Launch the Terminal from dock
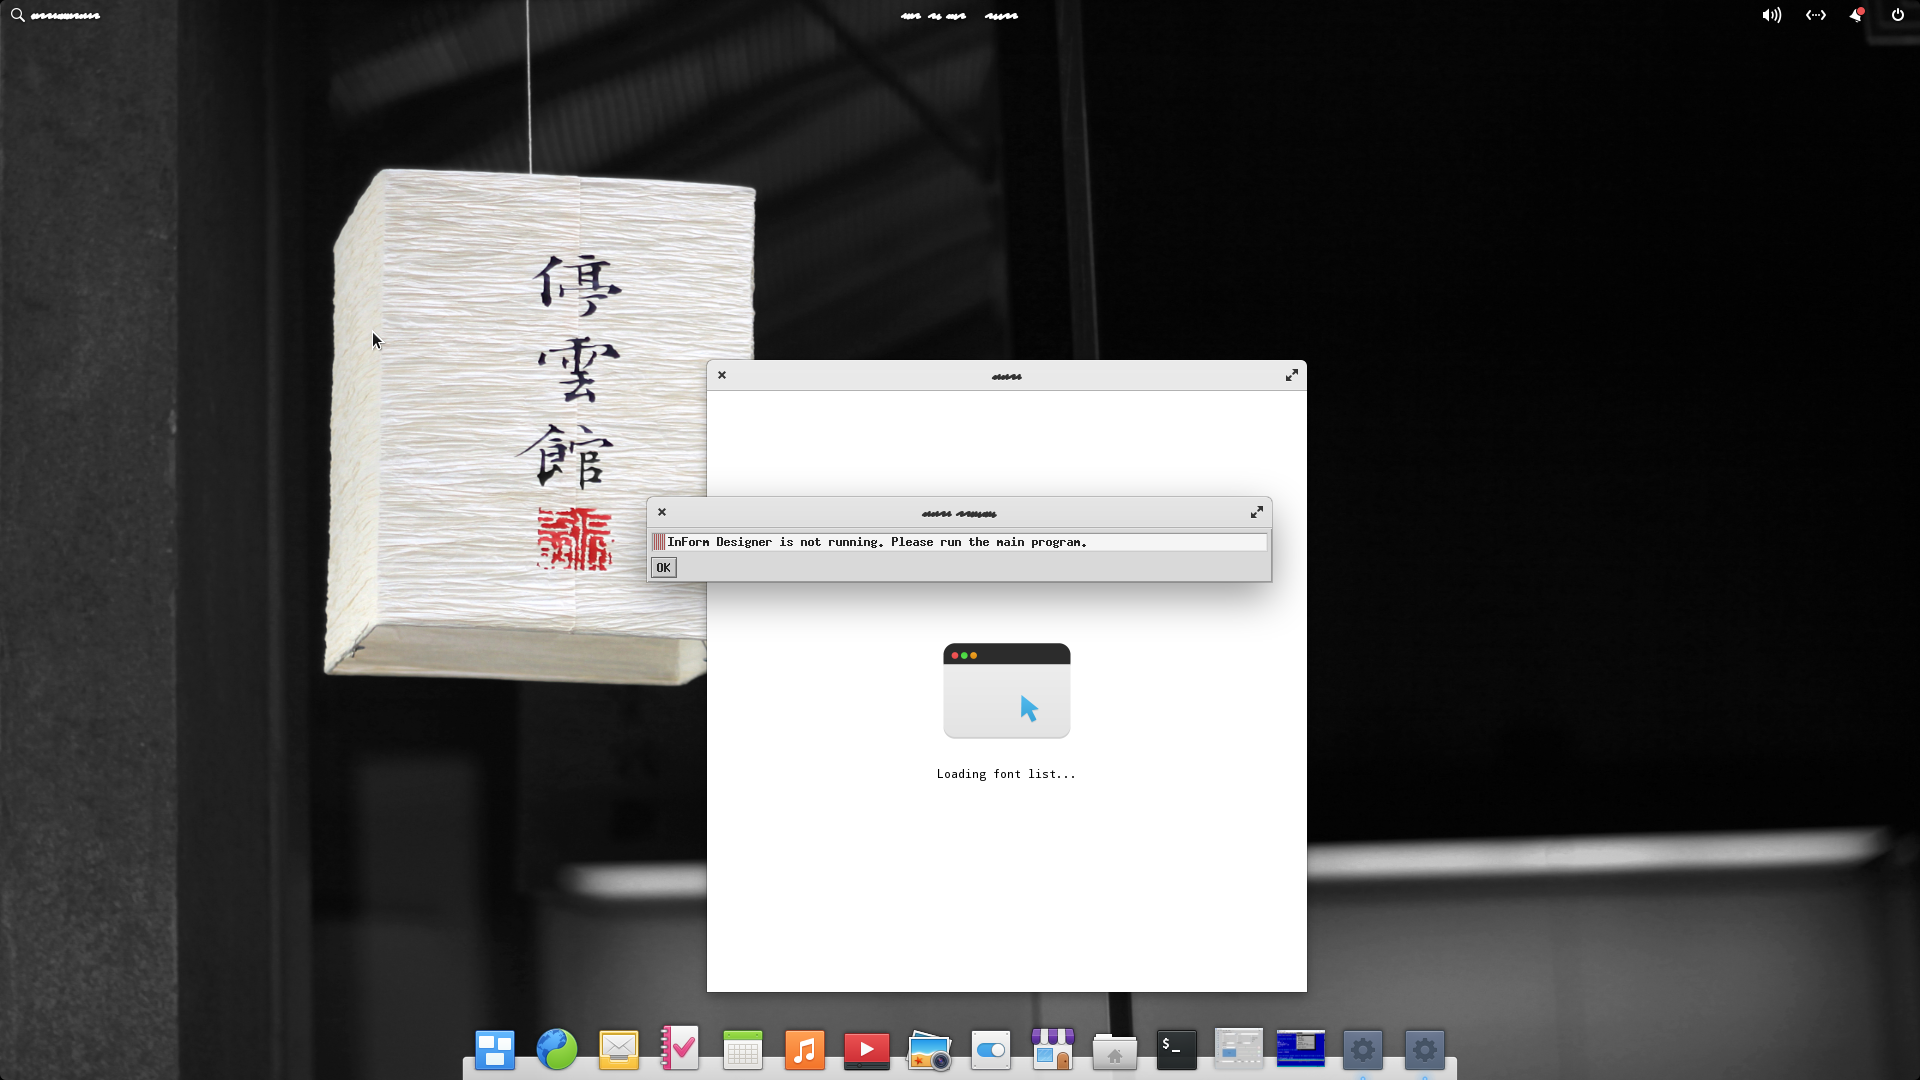This screenshot has width=1920, height=1080. 1177,1050
